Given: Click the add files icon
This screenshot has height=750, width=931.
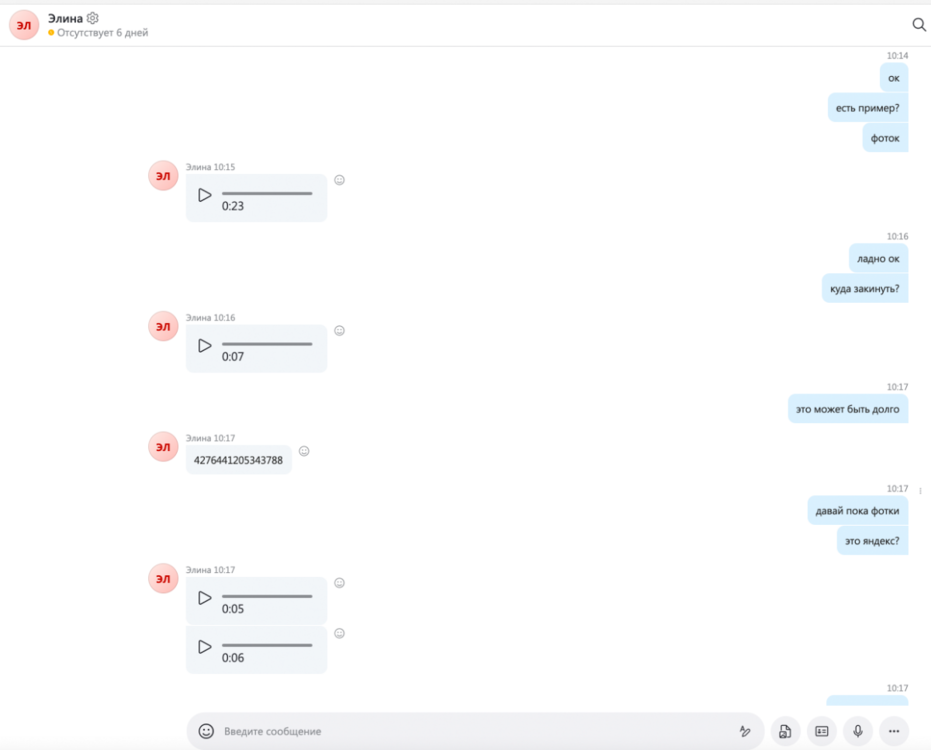Looking at the screenshot, I should click(785, 731).
